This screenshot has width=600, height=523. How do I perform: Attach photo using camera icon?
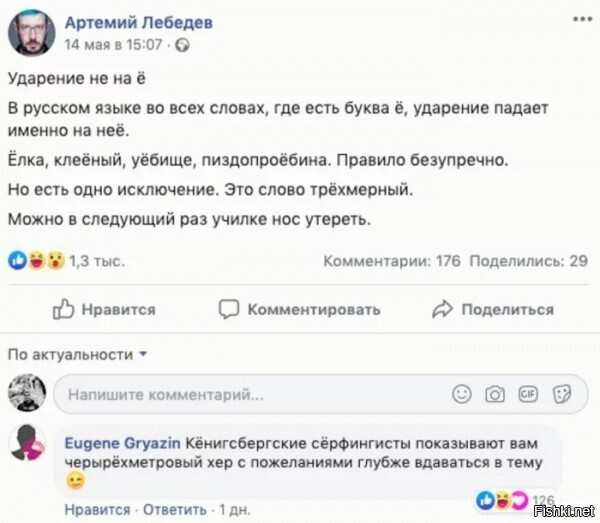495,394
